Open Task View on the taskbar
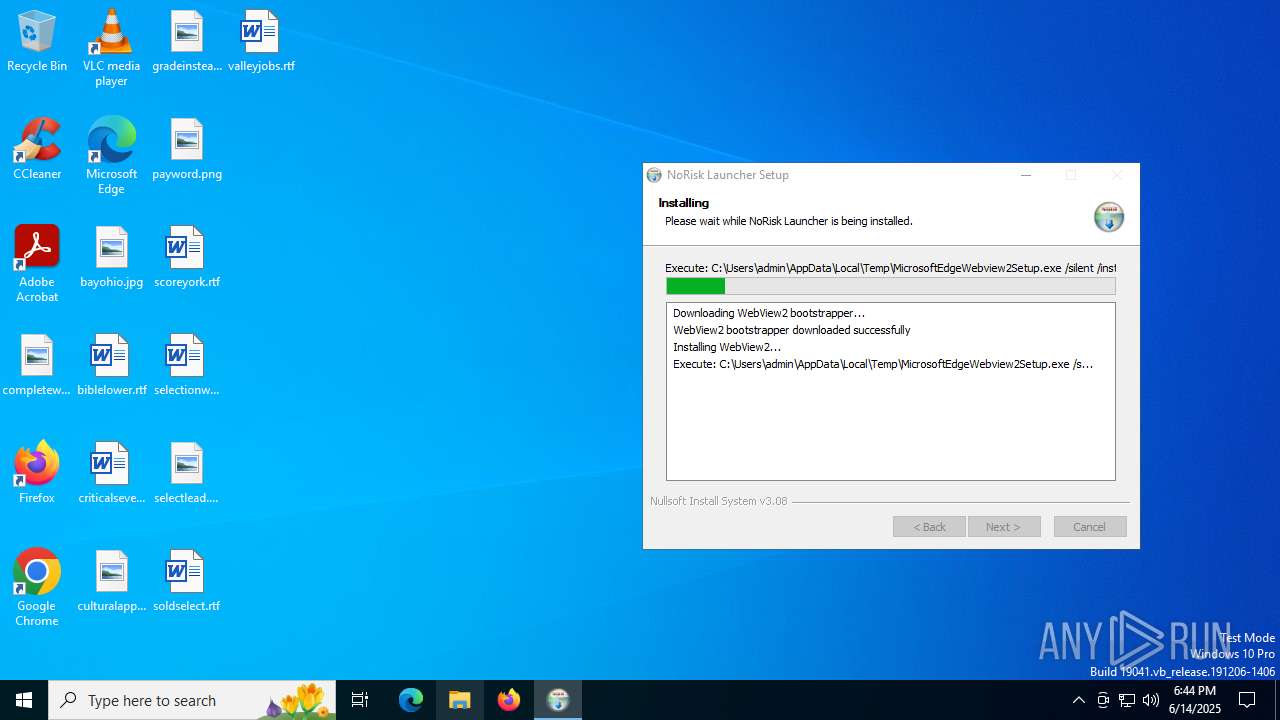Image resolution: width=1280 pixels, height=720 pixels. pos(360,700)
